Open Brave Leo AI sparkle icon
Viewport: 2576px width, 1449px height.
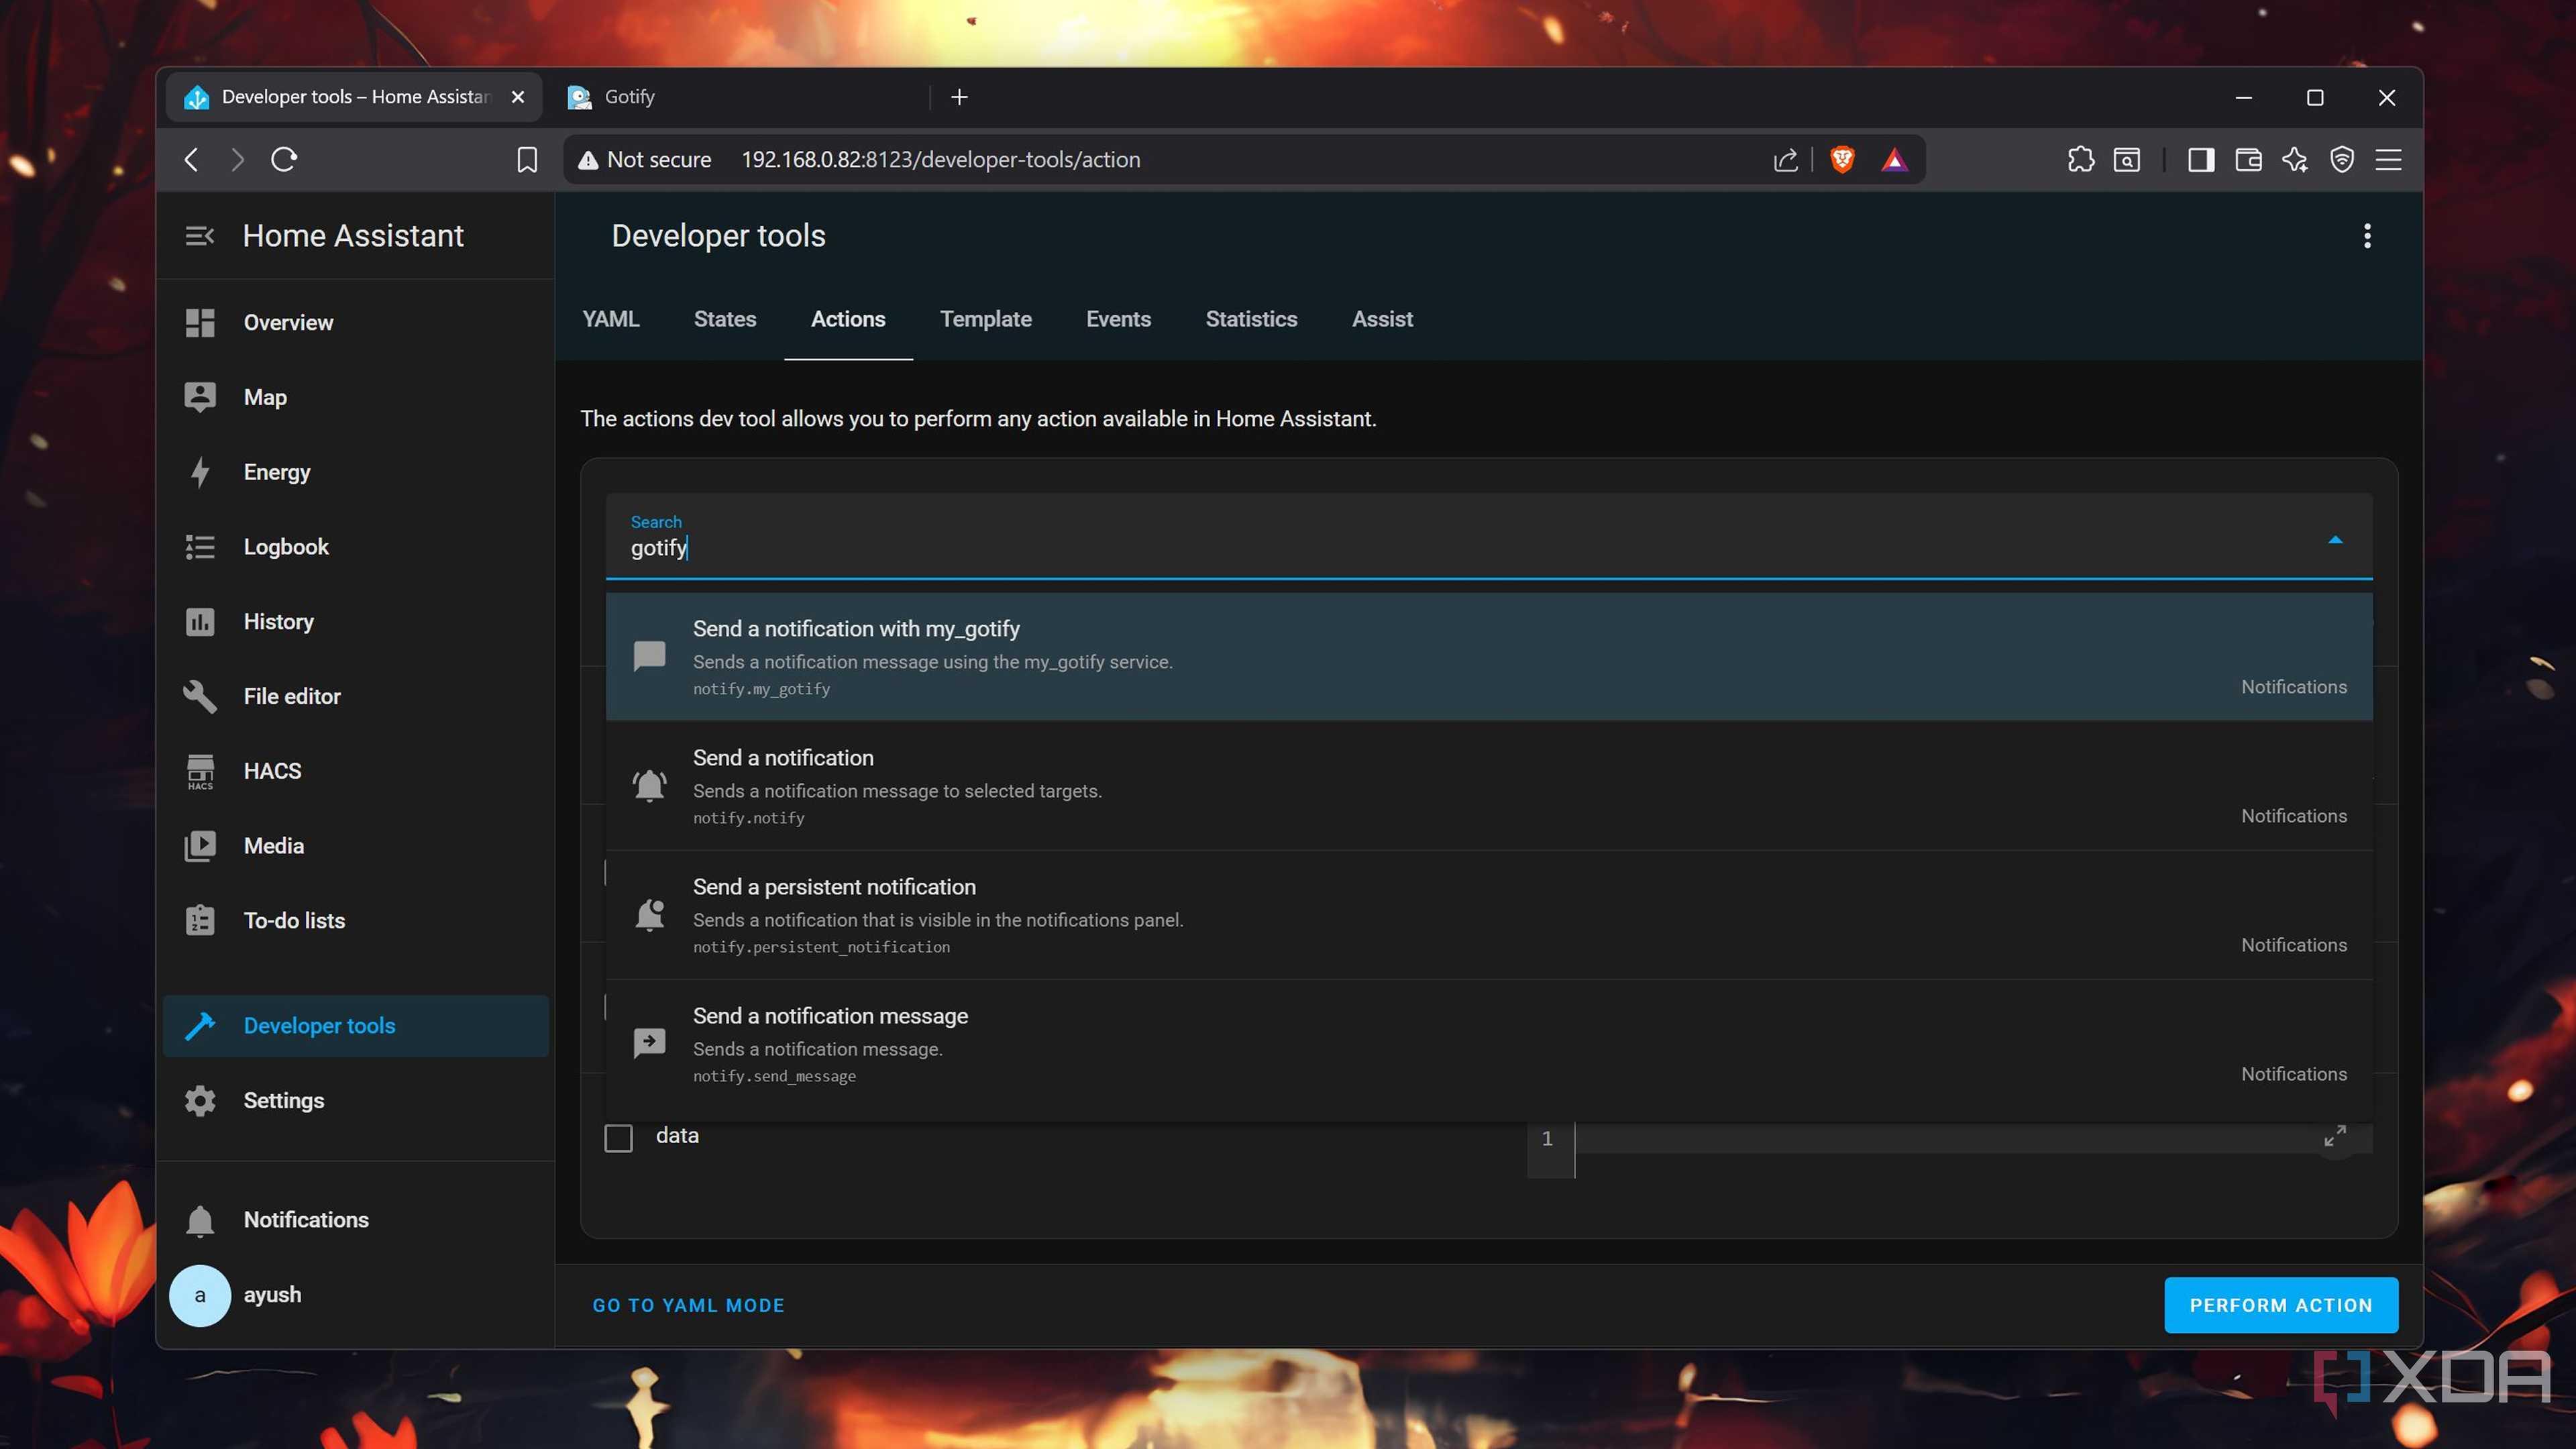tap(2295, 160)
